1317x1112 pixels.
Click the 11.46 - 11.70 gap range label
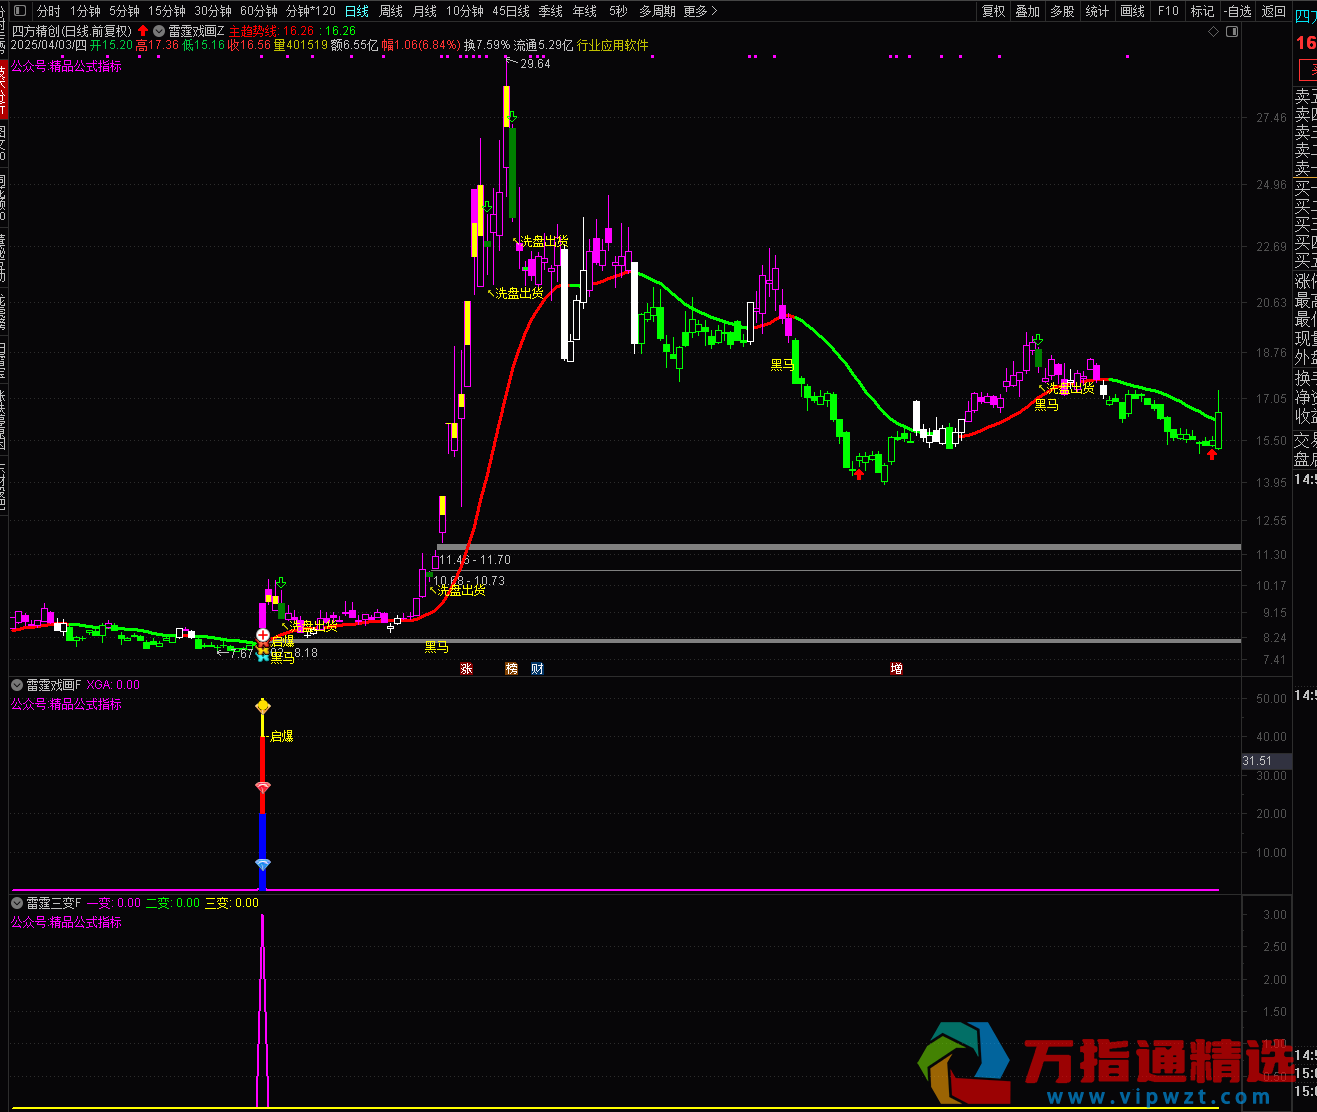[x=475, y=560]
